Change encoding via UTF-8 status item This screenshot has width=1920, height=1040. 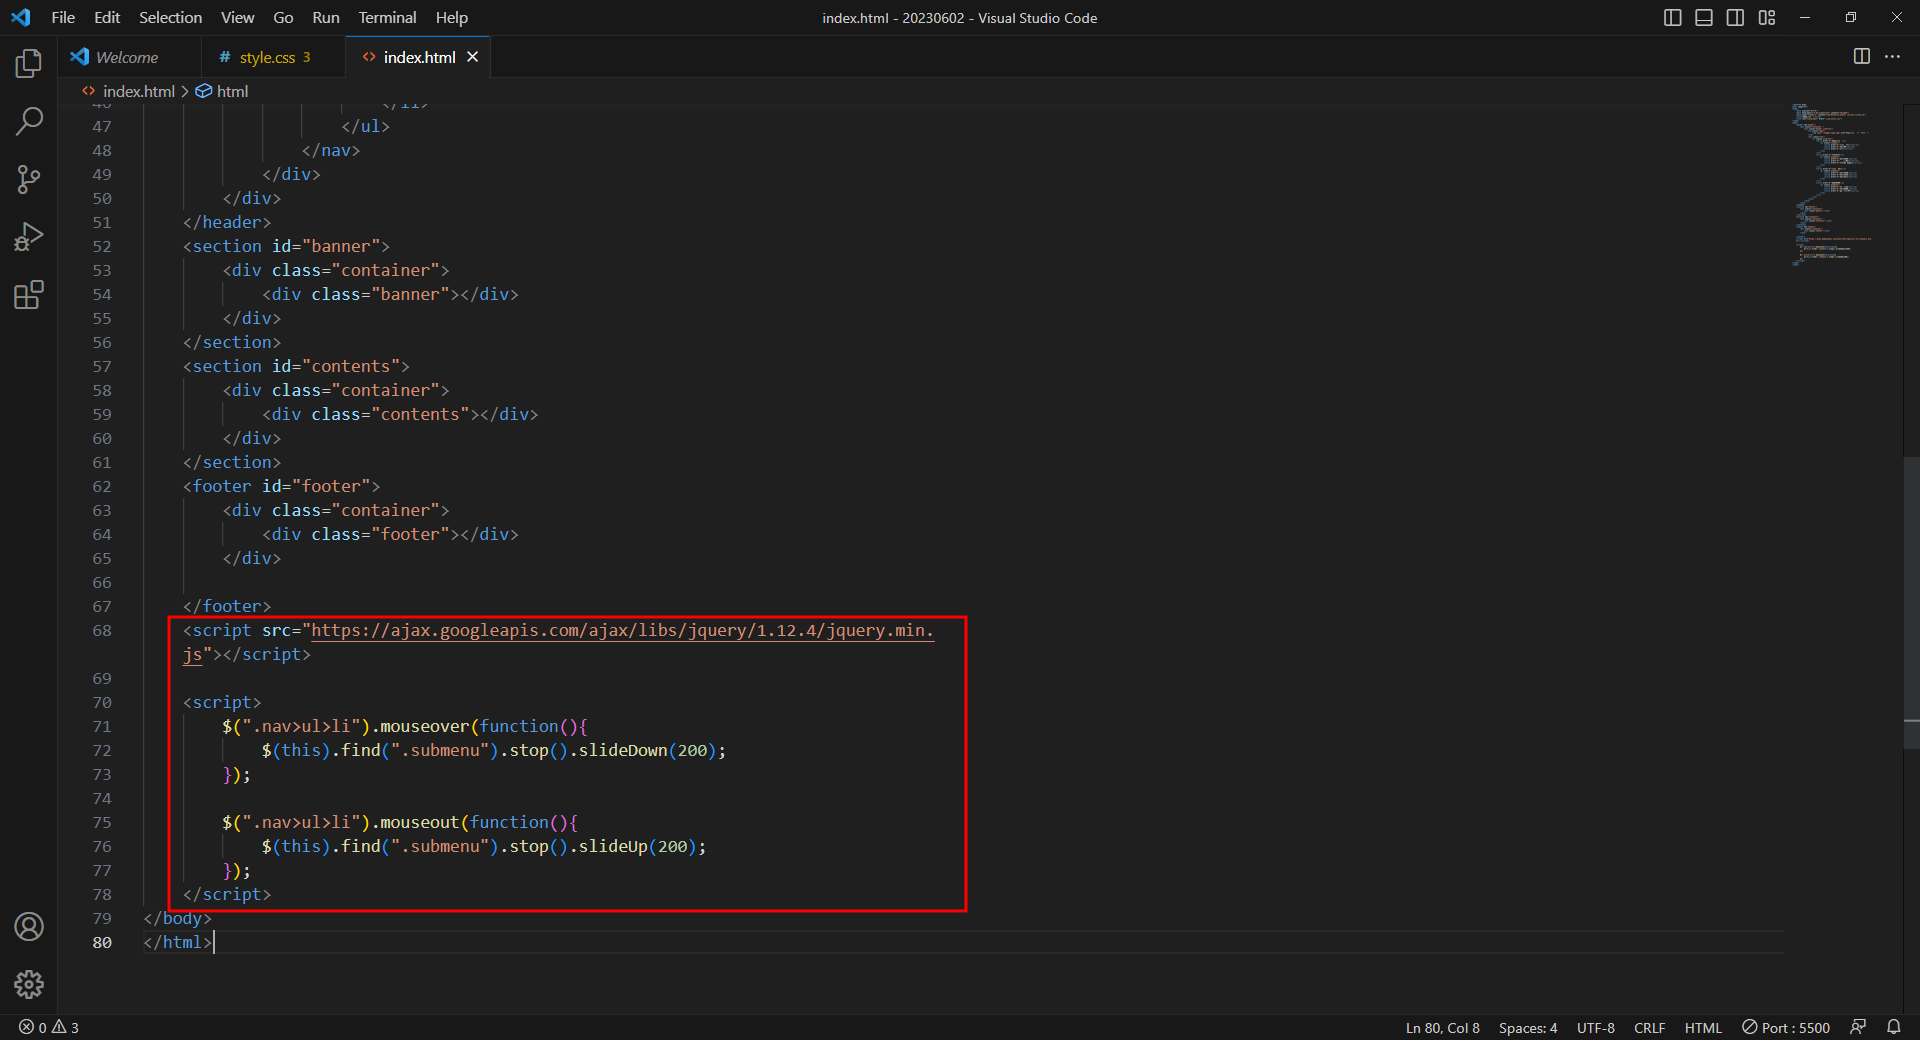tap(1596, 1027)
